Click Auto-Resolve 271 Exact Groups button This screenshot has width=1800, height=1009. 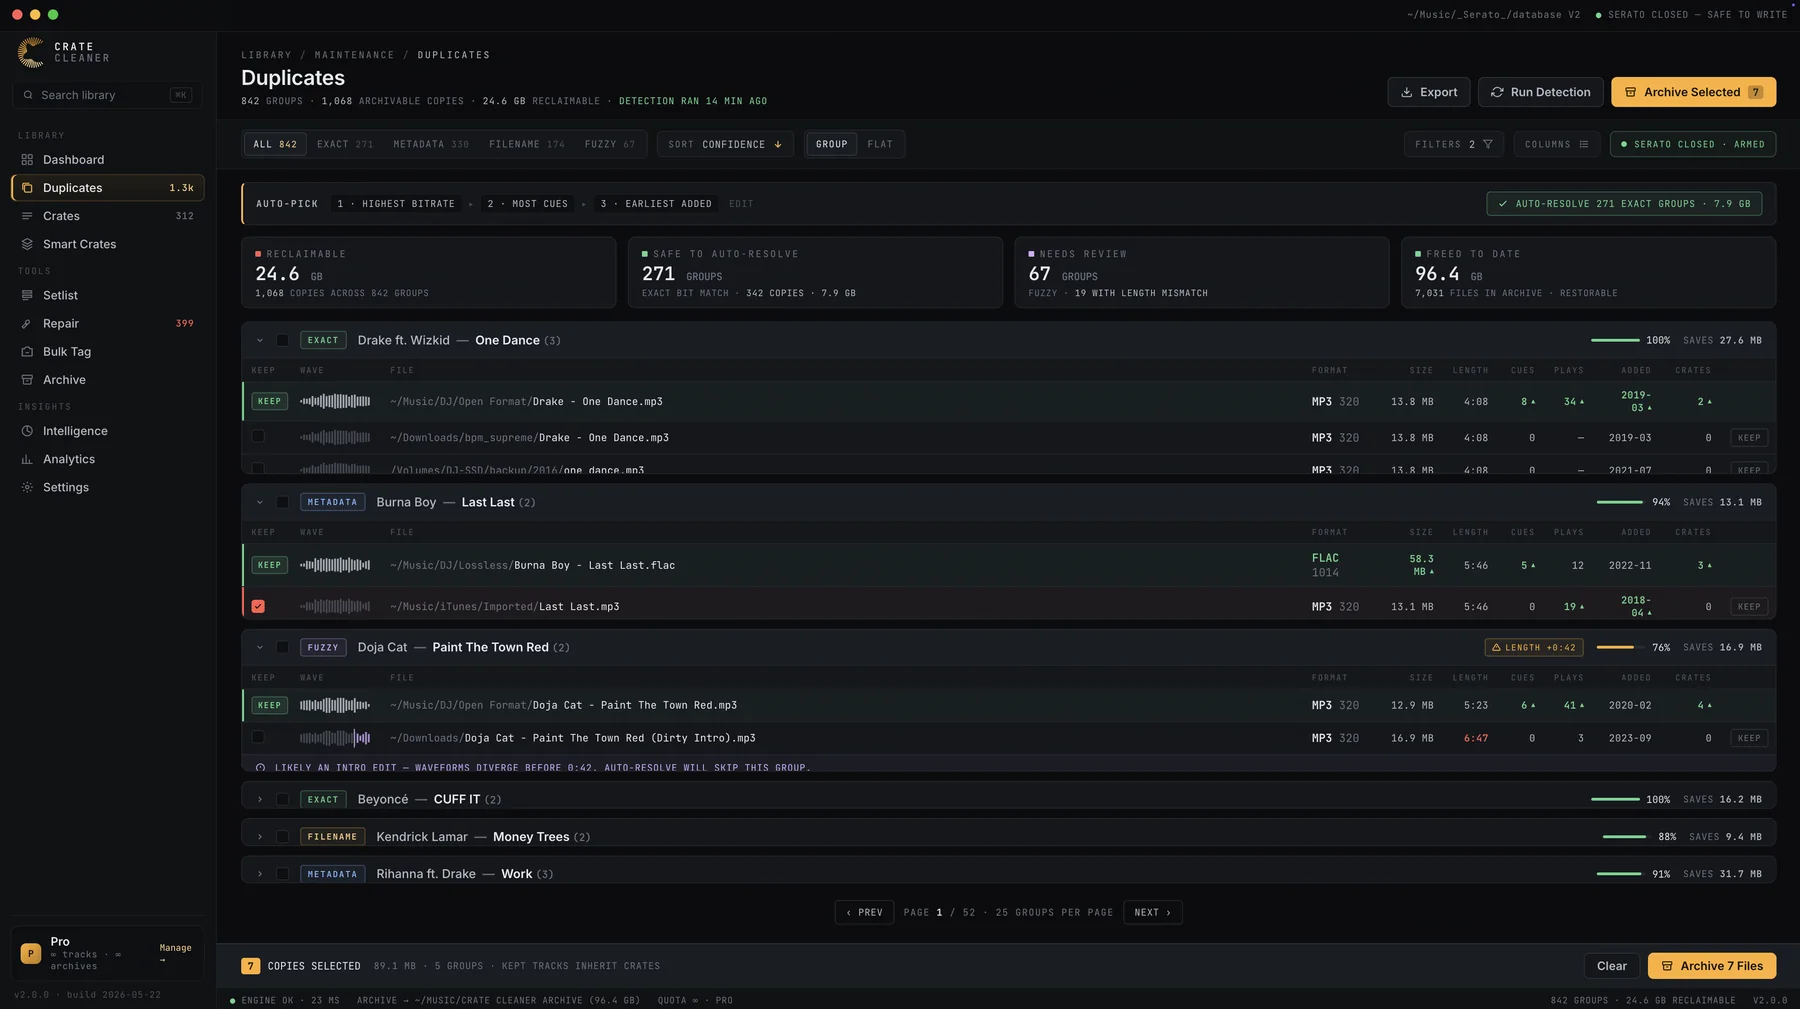pos(1624,203)
